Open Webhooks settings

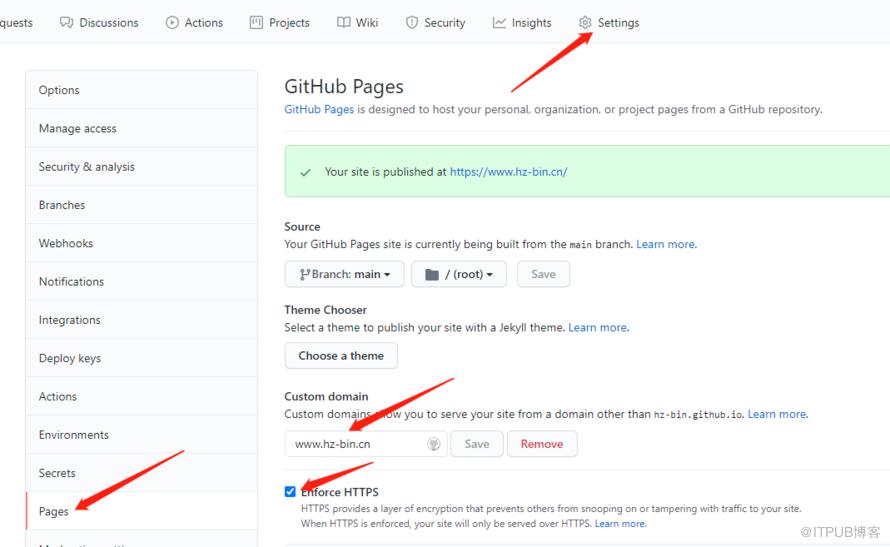(141, 243)
